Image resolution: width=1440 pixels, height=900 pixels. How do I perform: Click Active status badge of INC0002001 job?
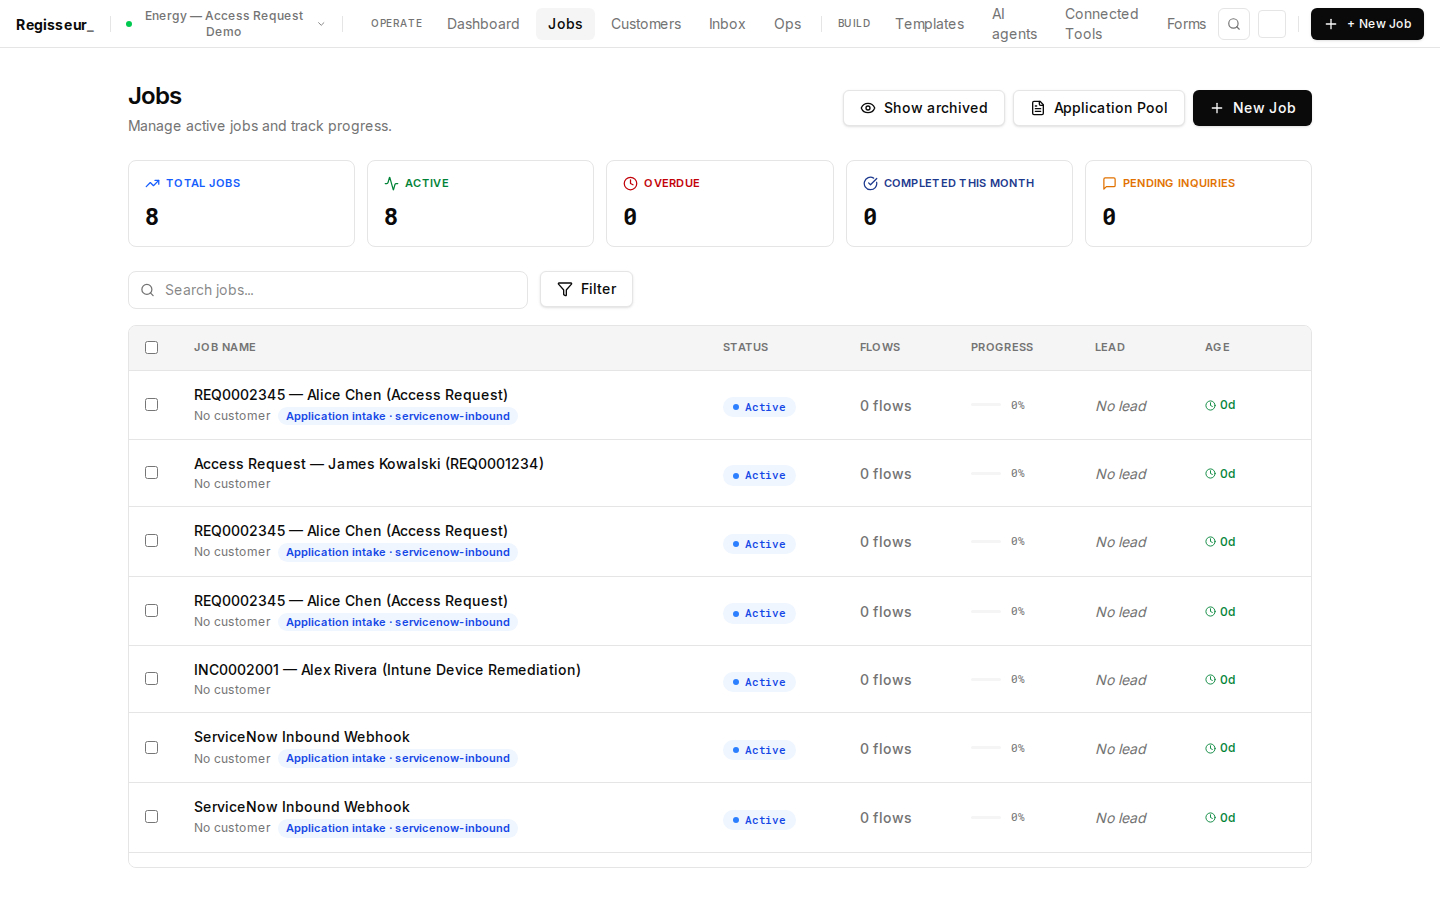[x=759, y=682]
